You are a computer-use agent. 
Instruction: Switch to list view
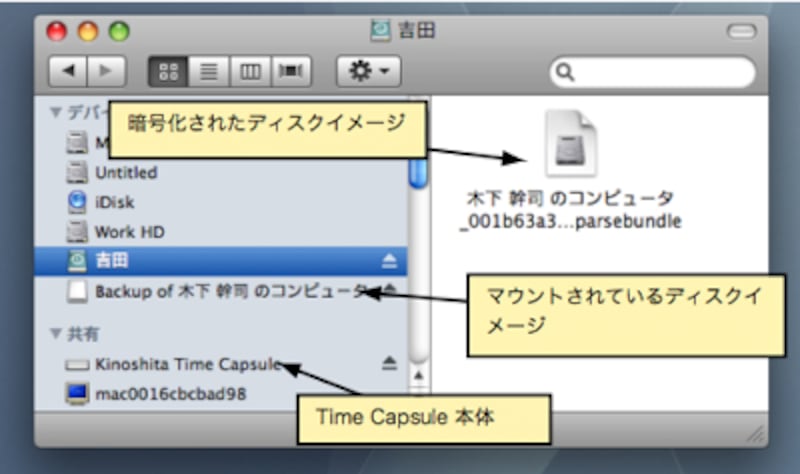(209, 71)
